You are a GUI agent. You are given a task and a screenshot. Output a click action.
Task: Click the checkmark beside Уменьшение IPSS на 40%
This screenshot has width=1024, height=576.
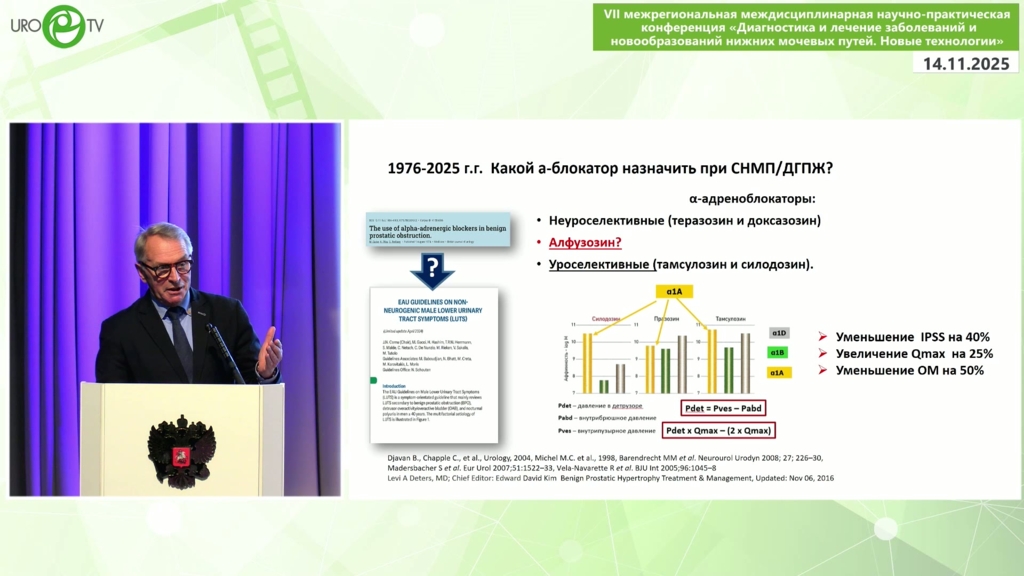pos(822,337)
